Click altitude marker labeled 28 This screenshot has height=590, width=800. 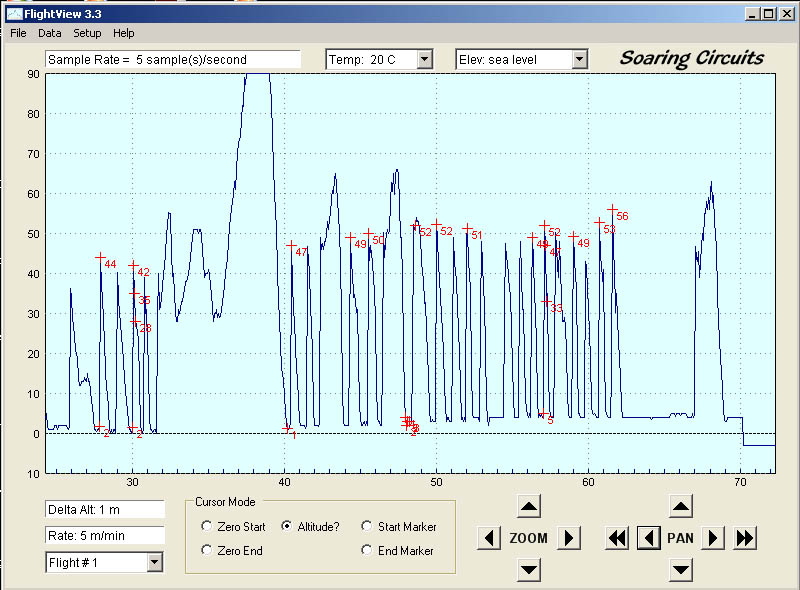[135, 322]
